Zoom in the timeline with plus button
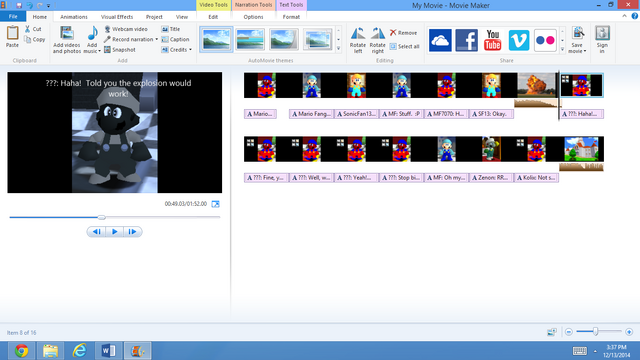This screenshot has width=640, height=360. point(629,332)
